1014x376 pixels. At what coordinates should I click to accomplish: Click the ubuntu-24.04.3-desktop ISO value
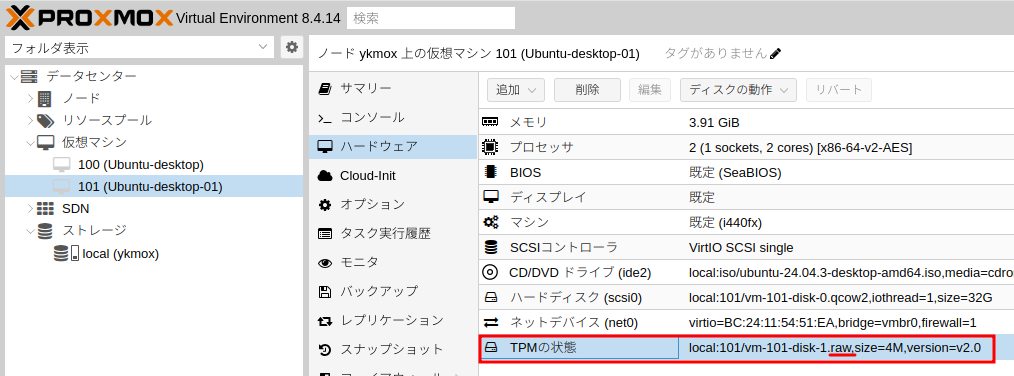(851, 273)
